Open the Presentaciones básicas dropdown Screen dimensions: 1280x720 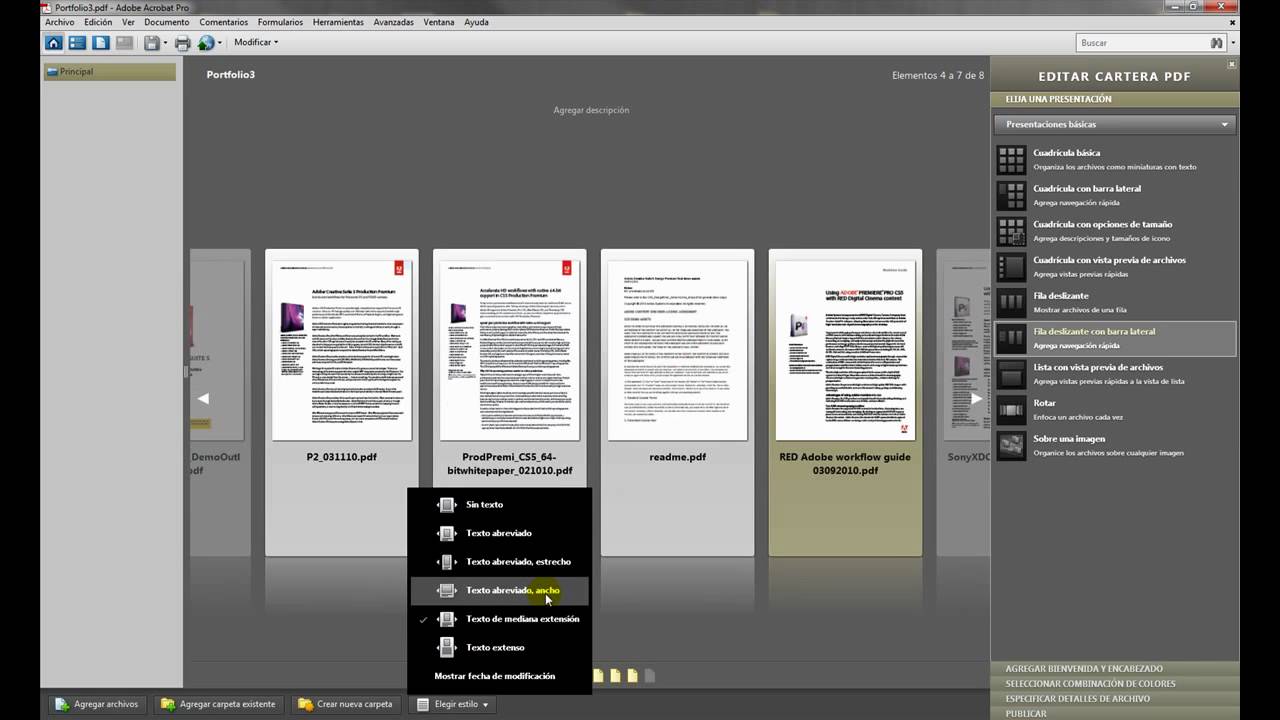(x=1115, y=125)
